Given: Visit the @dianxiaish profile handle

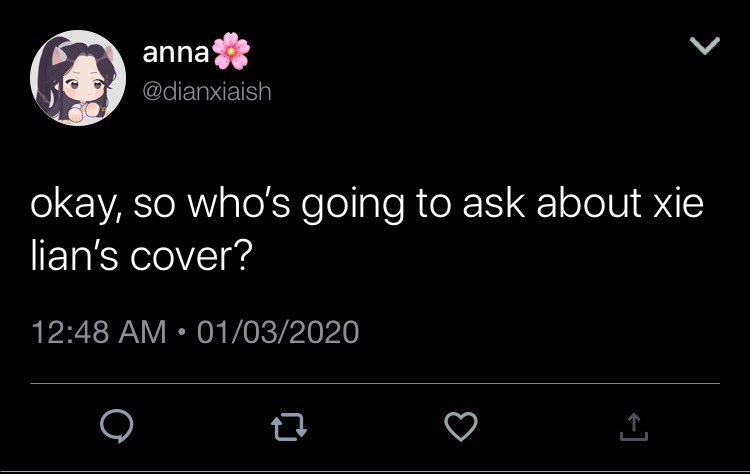Looking at the screenshot, I should pyautogui.click(x=207, y=91).
